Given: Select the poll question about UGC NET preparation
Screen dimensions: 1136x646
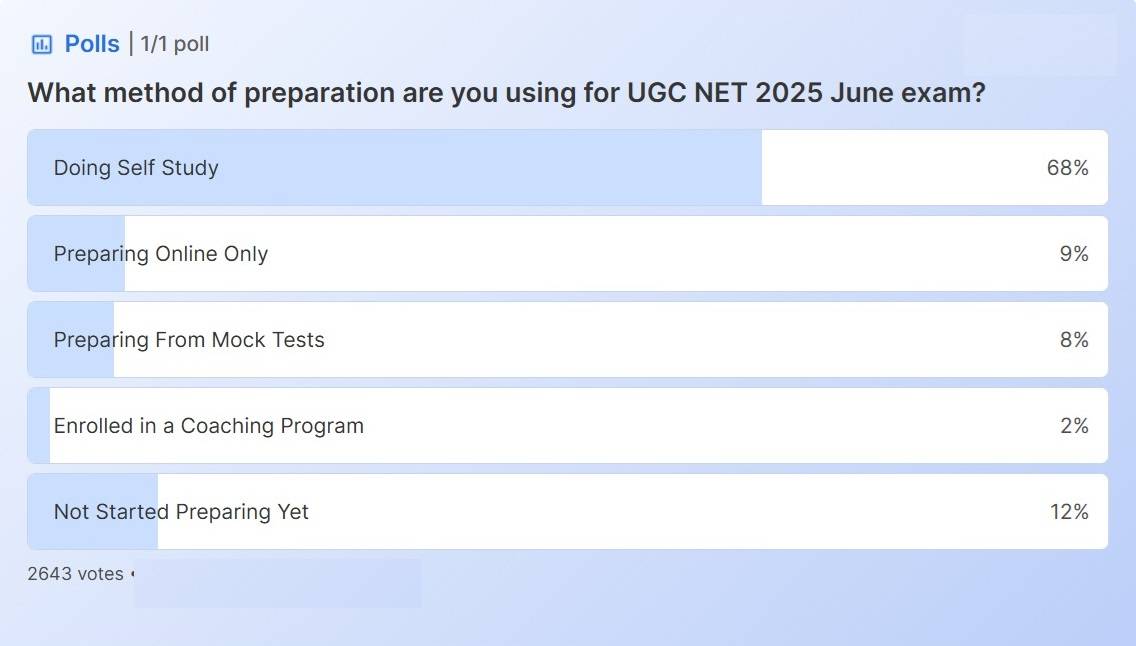Looking at the screenshot, I should 506,93.
